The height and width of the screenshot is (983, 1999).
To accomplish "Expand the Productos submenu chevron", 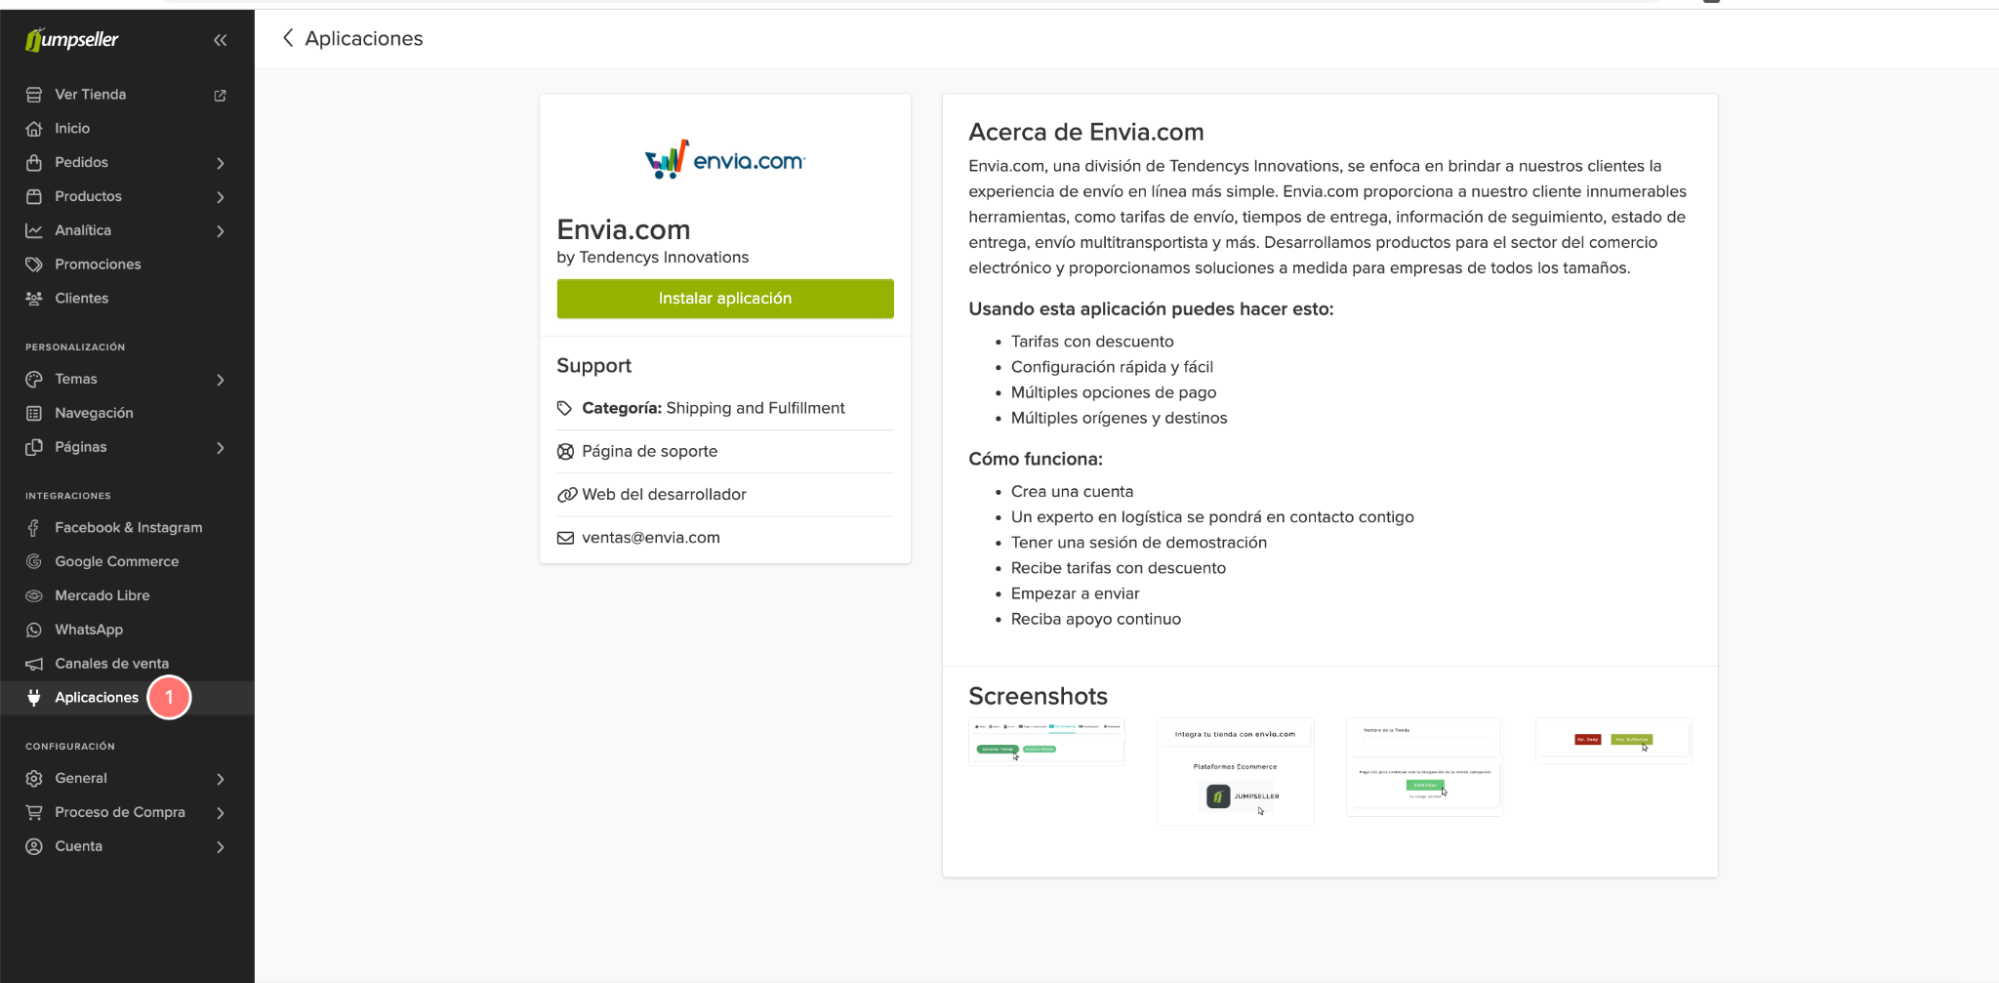I will coord(220,197).
